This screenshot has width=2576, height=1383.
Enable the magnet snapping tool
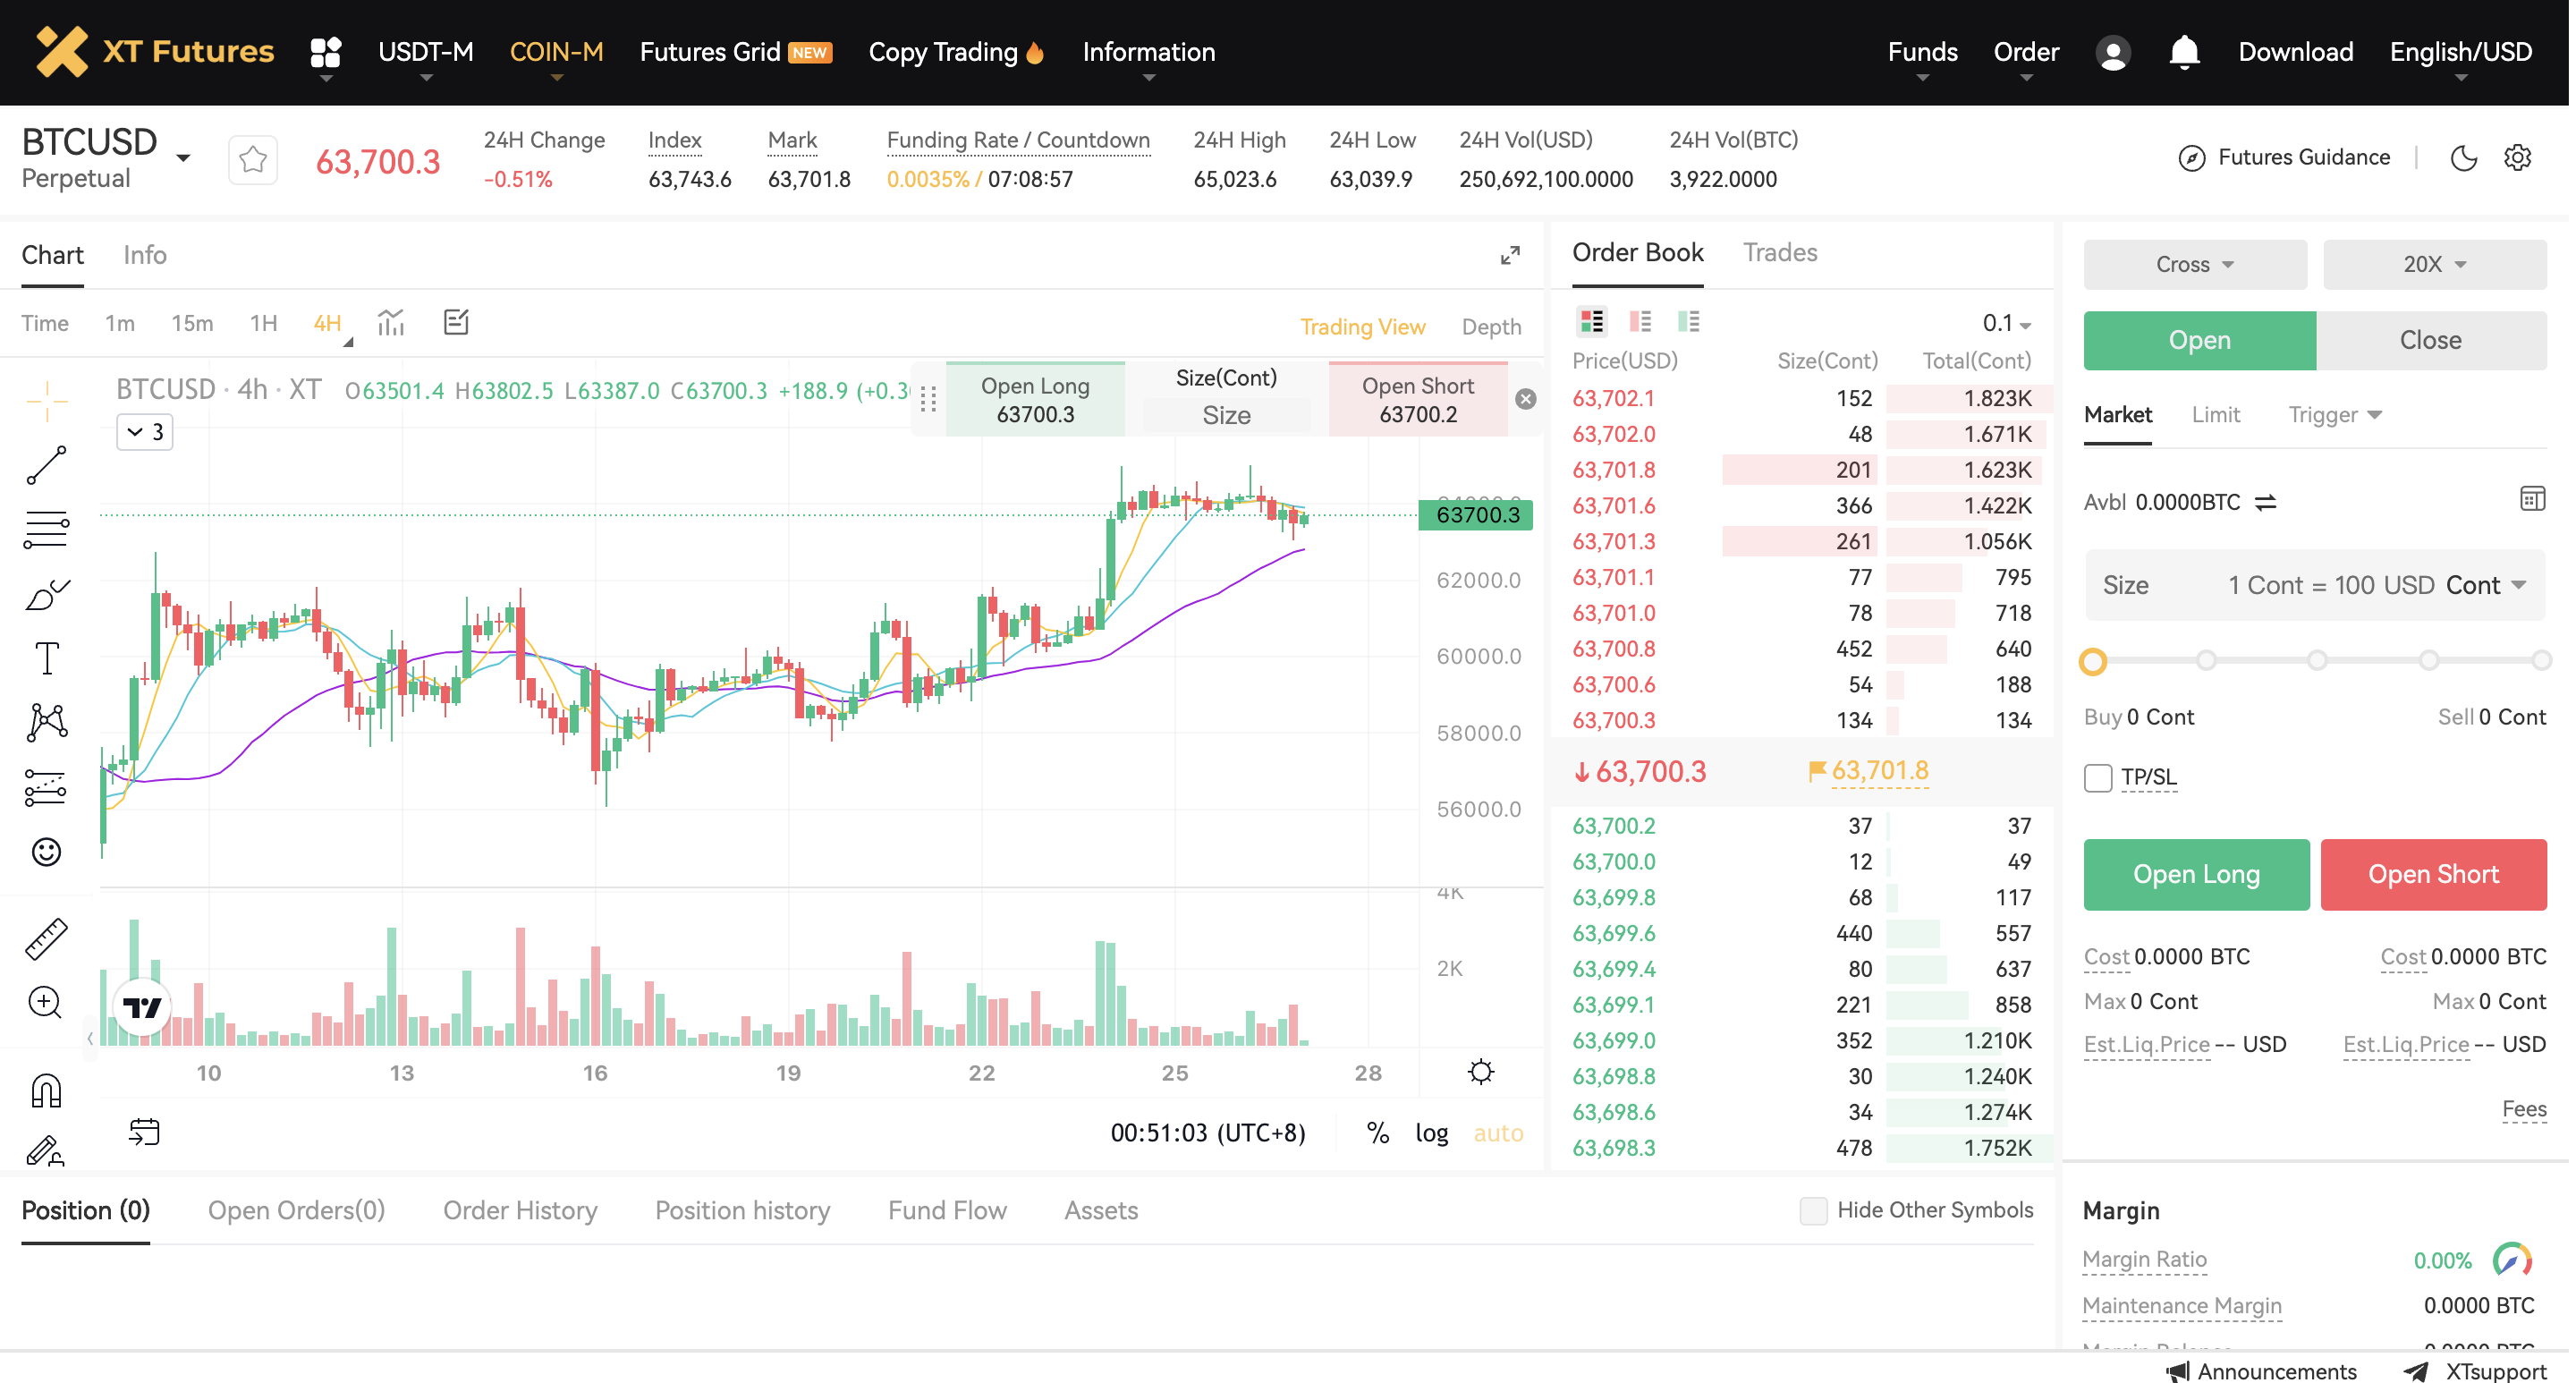pos(46,1090)
